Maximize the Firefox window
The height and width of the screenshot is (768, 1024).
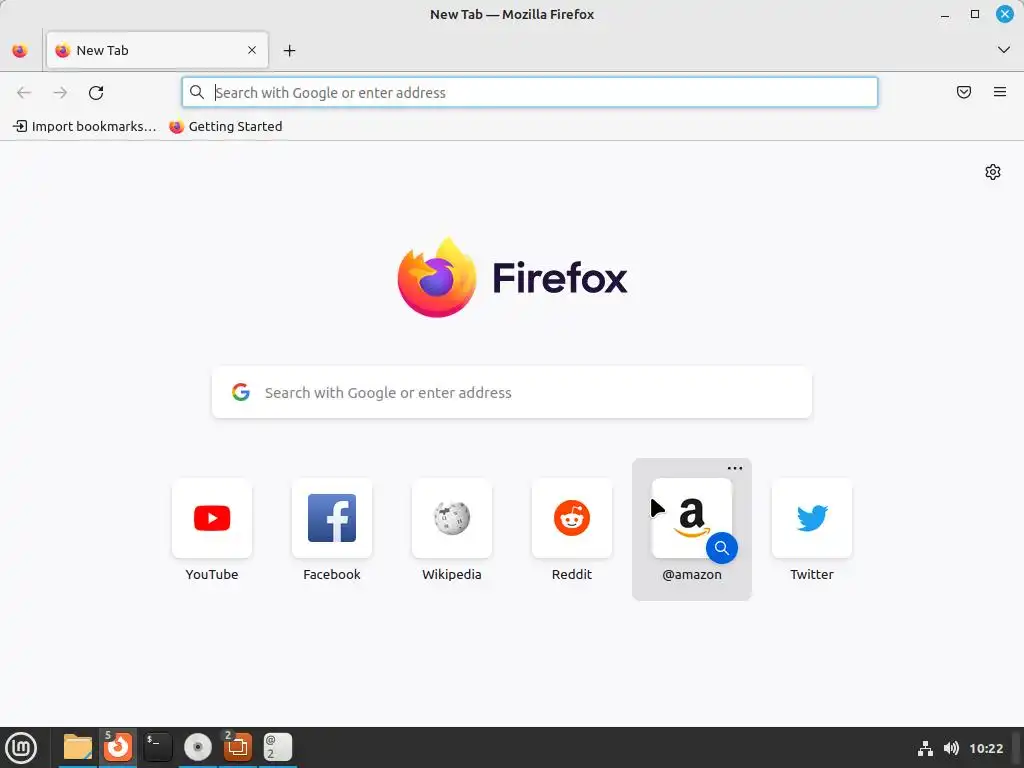coord(975,14)
